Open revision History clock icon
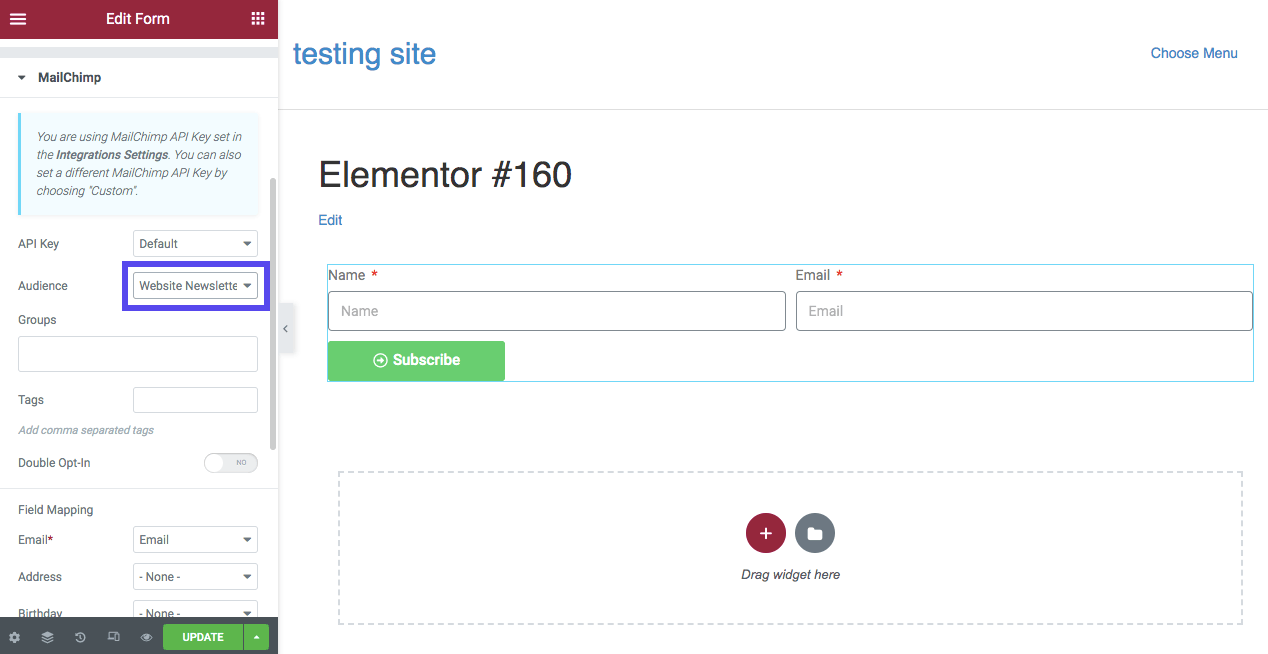 tap(80, 636)
